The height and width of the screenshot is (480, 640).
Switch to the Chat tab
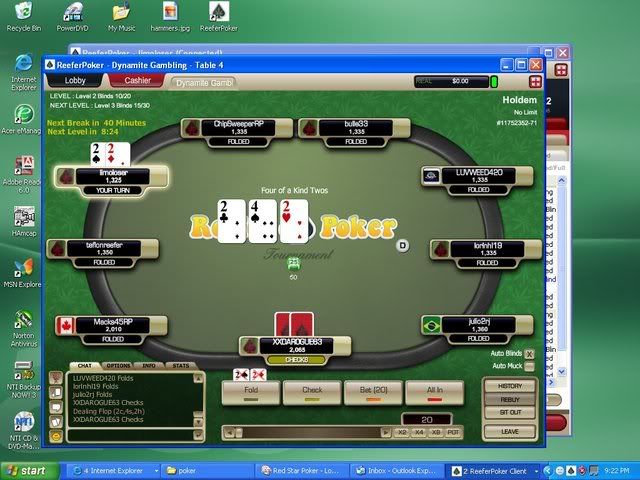coord(84,366)
